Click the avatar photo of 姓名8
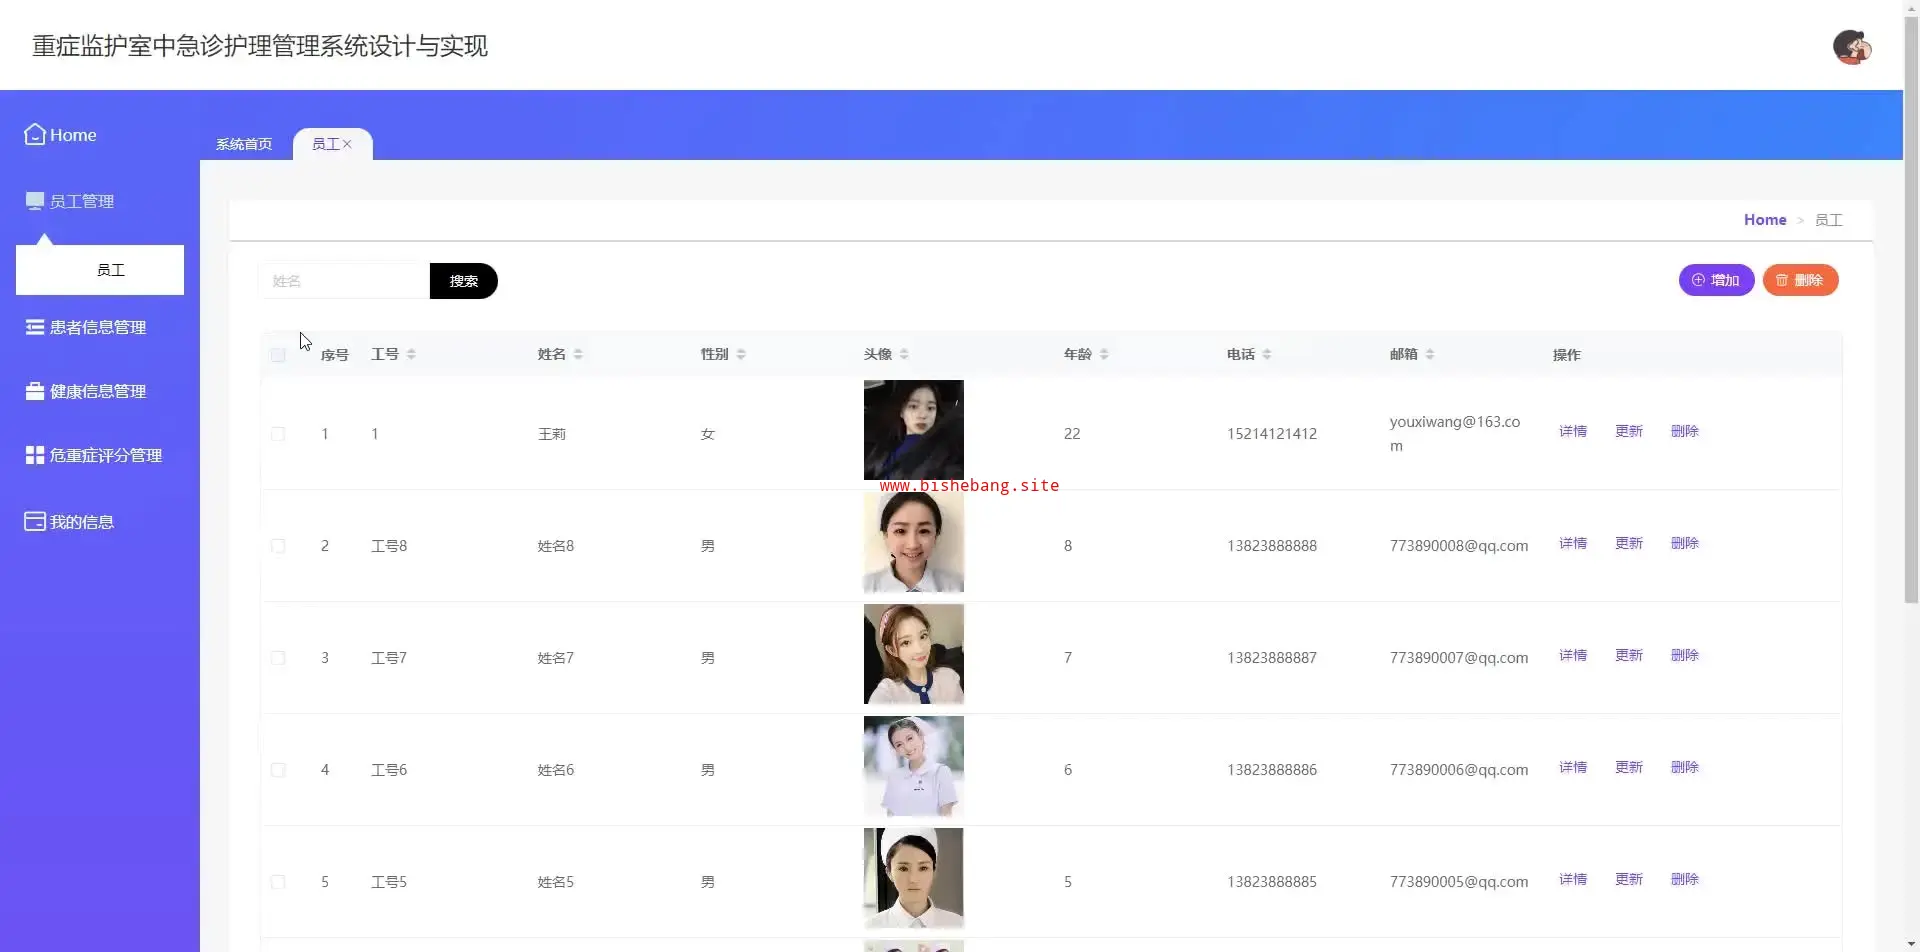 914,542
